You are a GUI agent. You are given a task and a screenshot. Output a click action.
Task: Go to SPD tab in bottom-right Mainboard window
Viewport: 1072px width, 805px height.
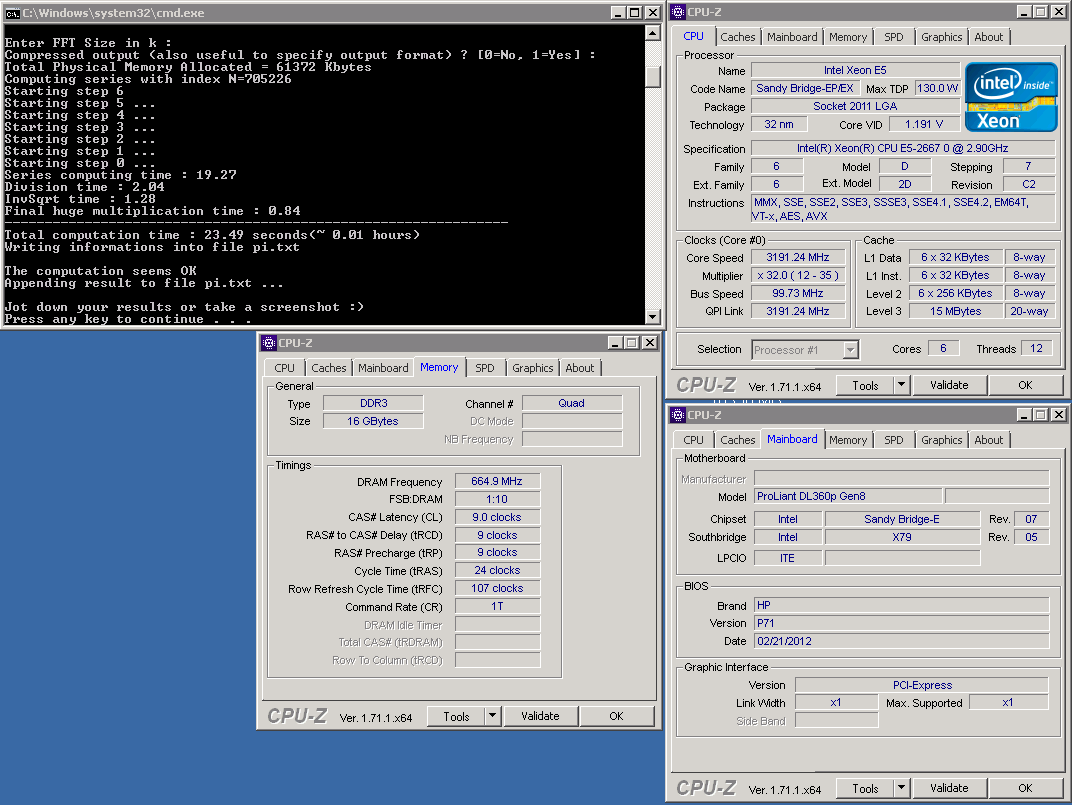click(894, 440)
